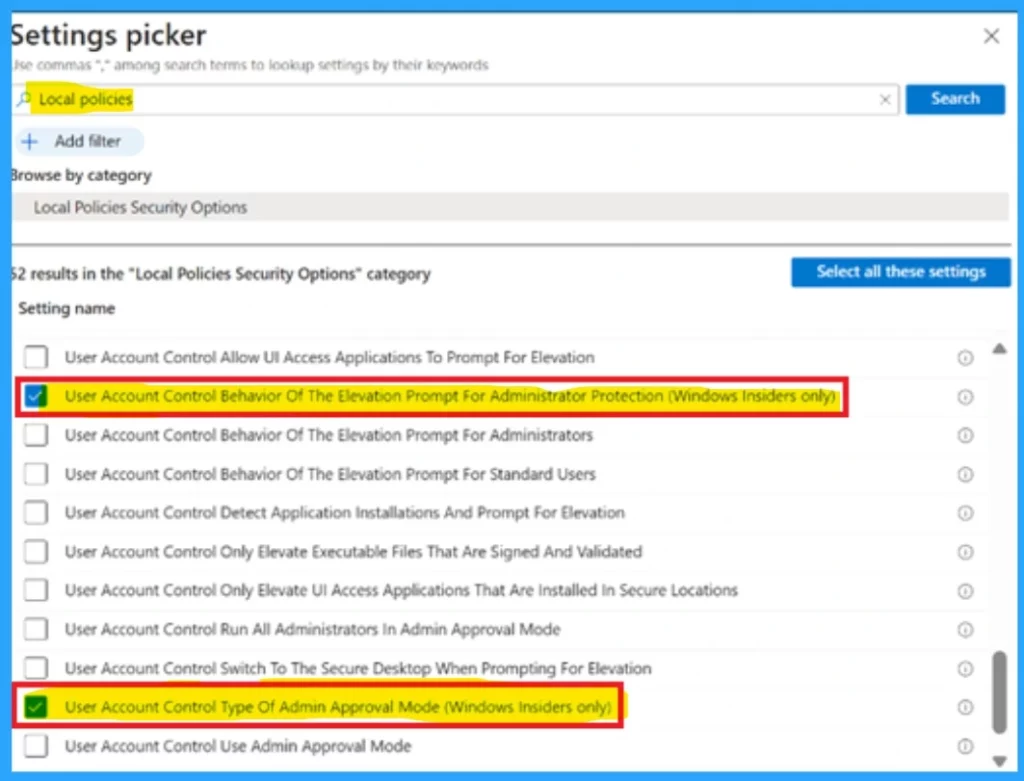Open info icon for Only Elevate Executable Files
Screen dimensions: 1024x781
tap(965, 552)
